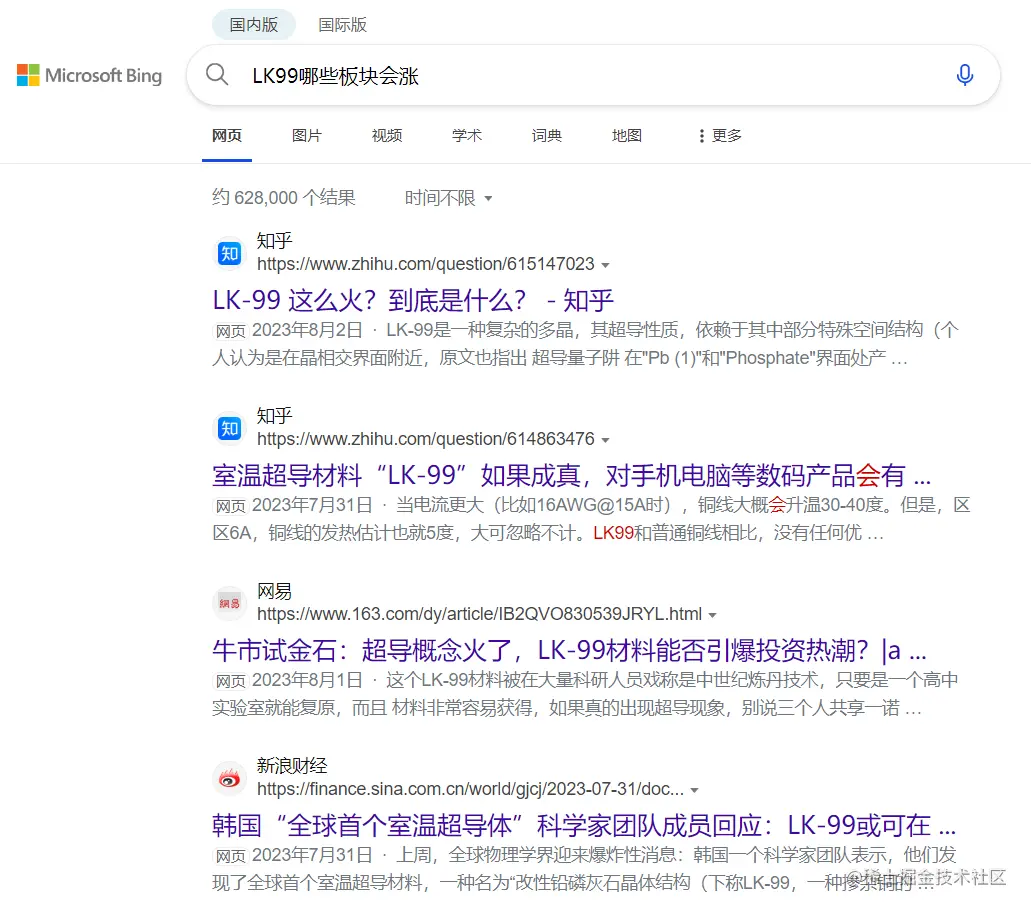Expand the arrow next to the finance.sina.com.cn URL
Image resolution: width=1031 pixels, height=912 pixels.
(x=694, y=790)
